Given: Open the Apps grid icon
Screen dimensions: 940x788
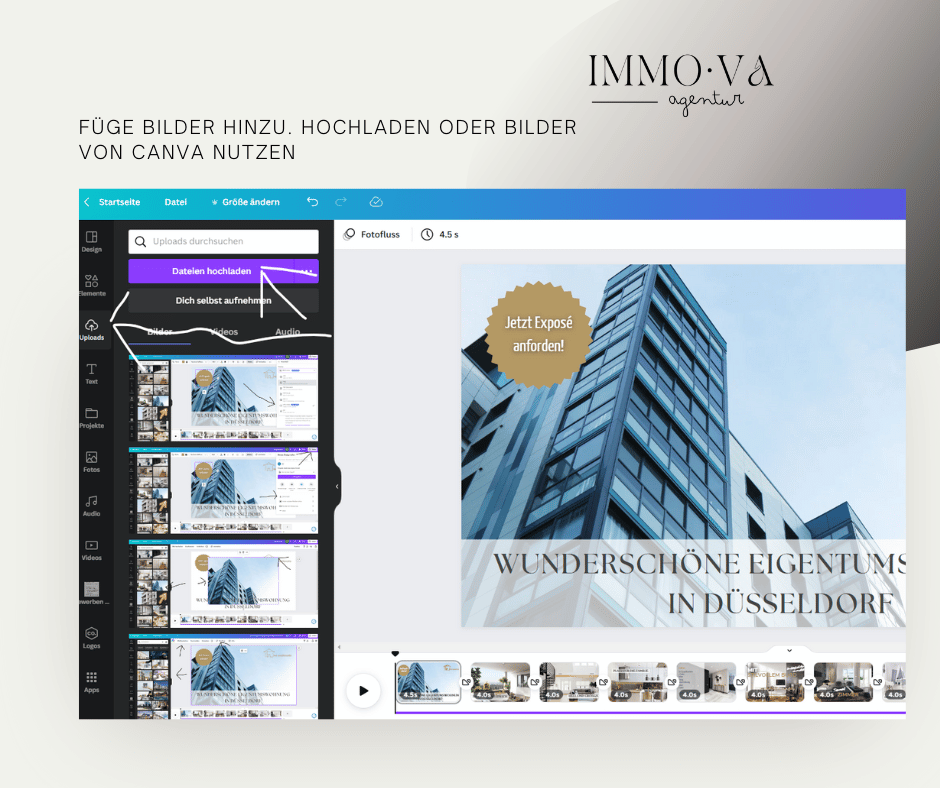Looking at the screenshot, I should tap(91, 681).
